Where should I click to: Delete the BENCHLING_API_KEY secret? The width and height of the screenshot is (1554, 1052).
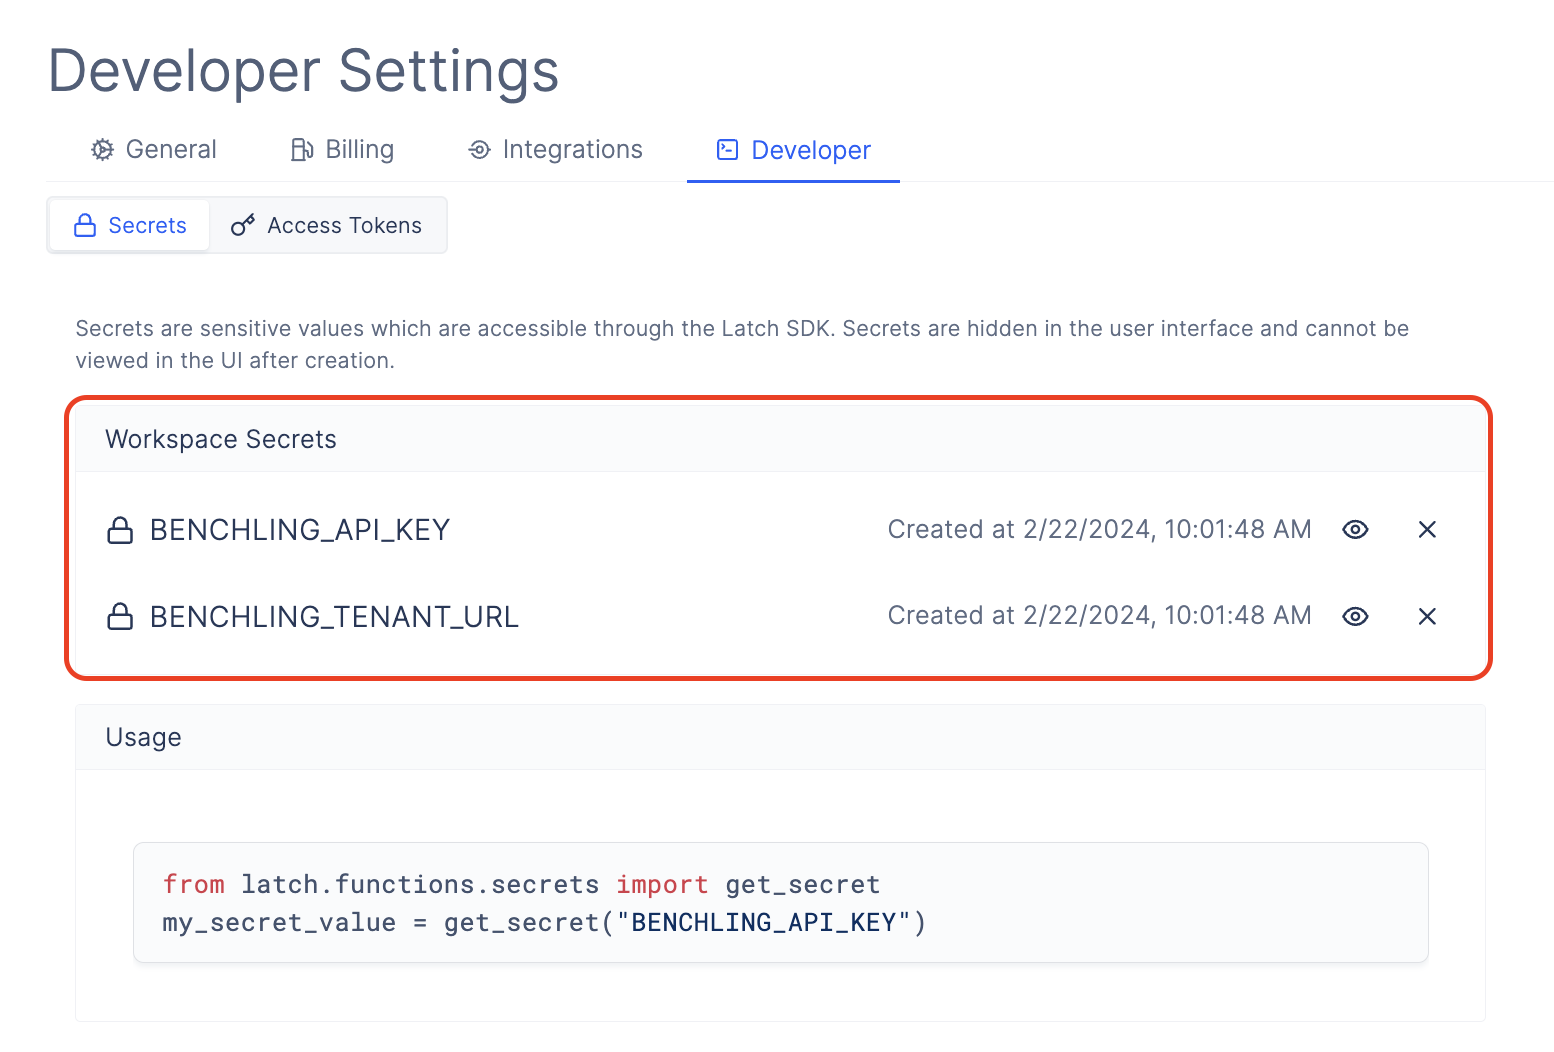(1427, 529)
